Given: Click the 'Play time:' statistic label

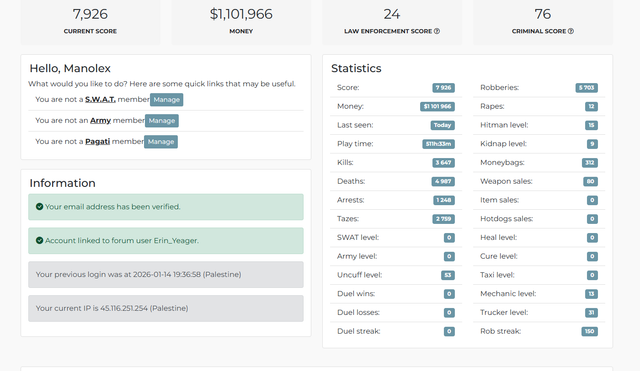Looking at the screenshot, I should tap(355, 144).
